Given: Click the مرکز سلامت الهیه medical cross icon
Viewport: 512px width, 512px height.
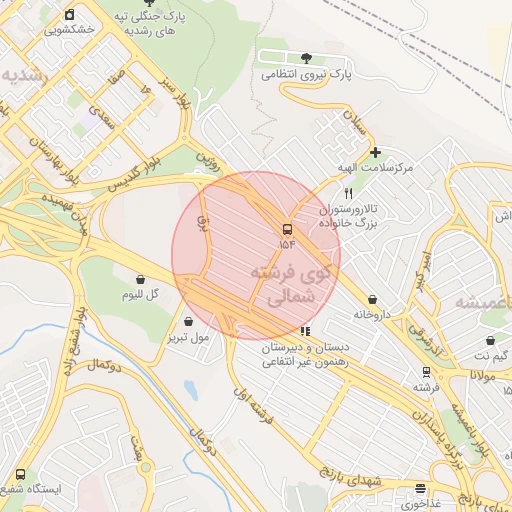Looking at the screenshot, I should 375,152.
